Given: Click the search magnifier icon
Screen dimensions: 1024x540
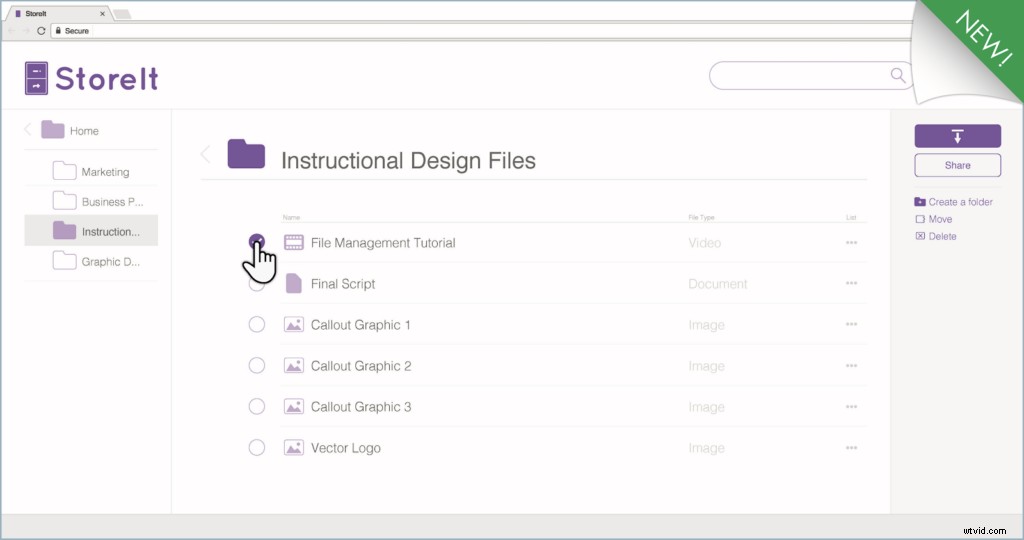Looking at the screenshot, I should click(898, 75).
